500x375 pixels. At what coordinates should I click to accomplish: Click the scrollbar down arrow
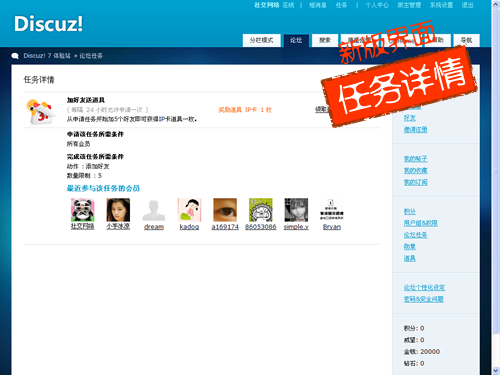point(496,370)
